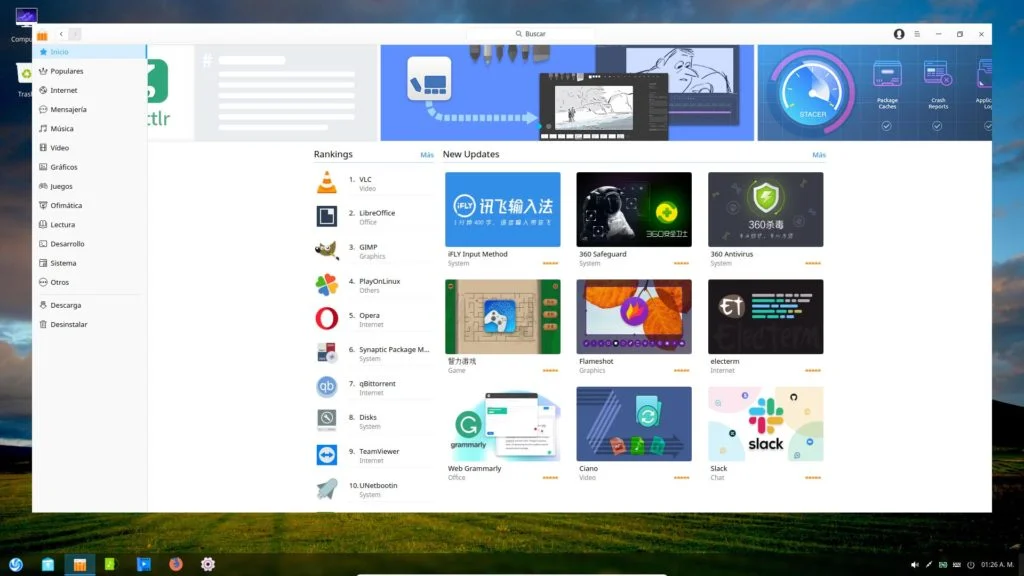This screenshot has height=576, width=1024.
Task: Click the storyboard app banner
Action: click(x=567, y=93)
